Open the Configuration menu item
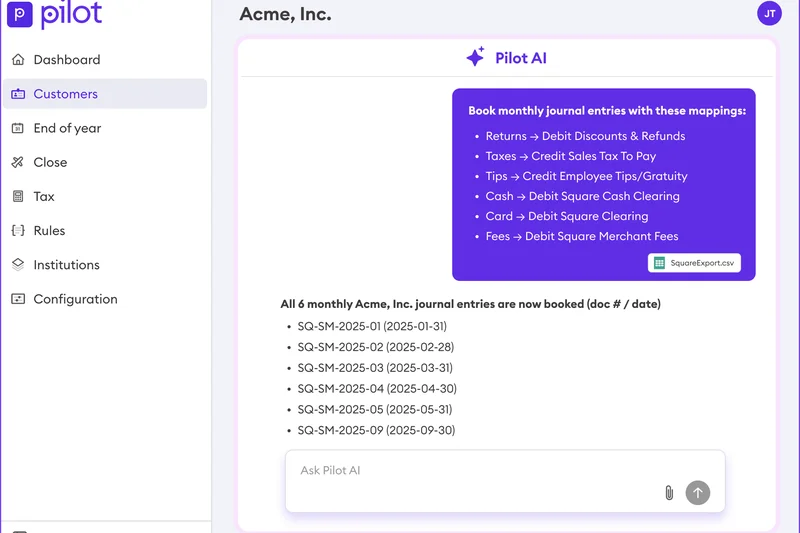 click(x=75, y=299)
